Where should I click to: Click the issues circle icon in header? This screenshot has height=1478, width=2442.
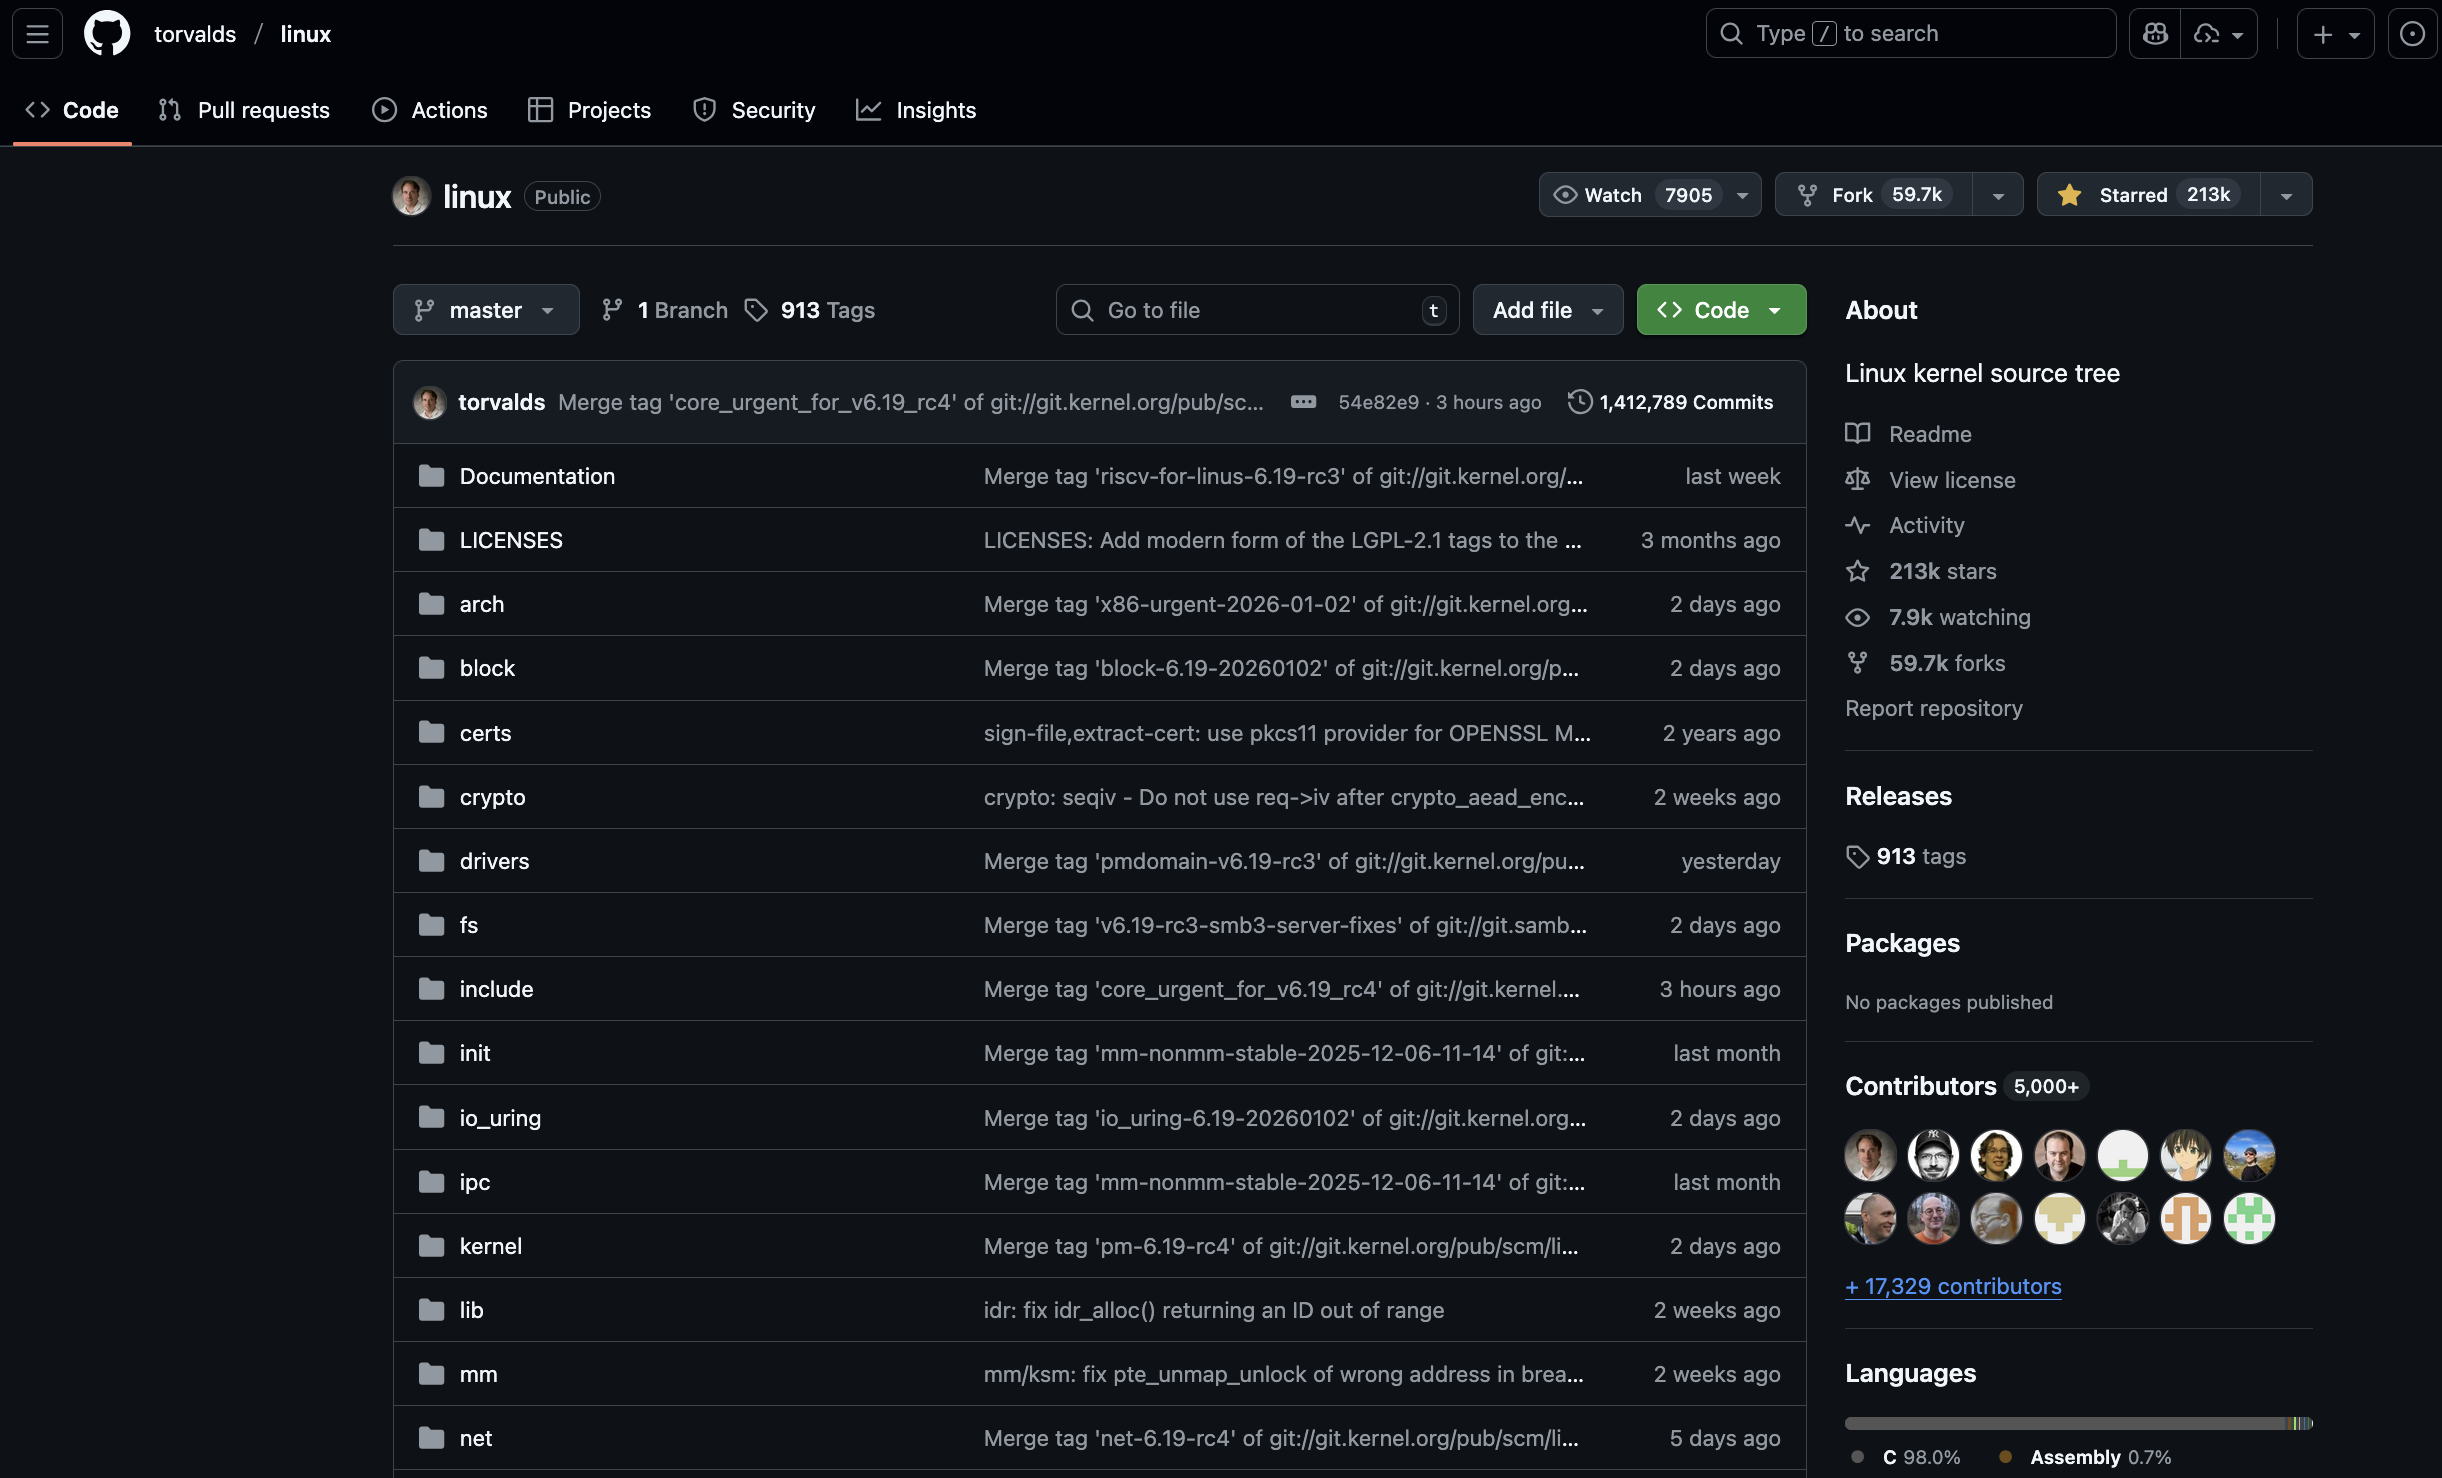point(2412,34)
